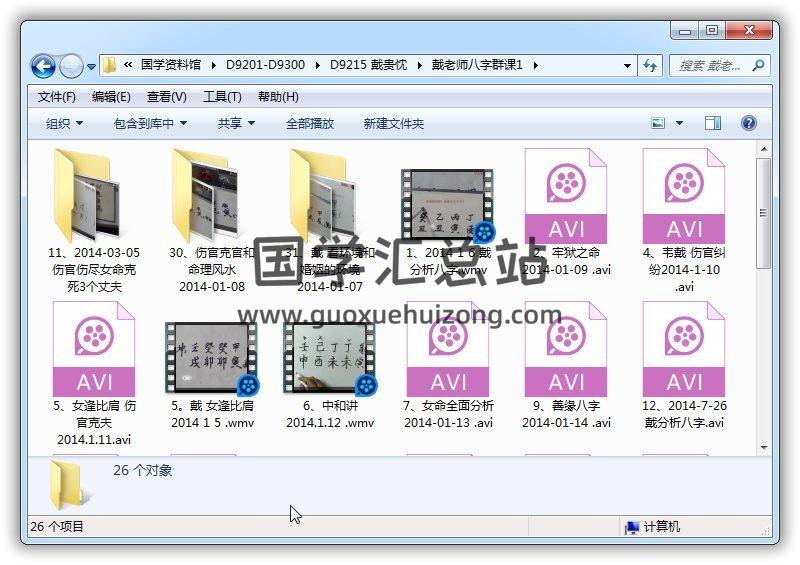Open the 工具(T) menu
The height and width of the screenshot is (565, 800).
[x=222, y=97]
